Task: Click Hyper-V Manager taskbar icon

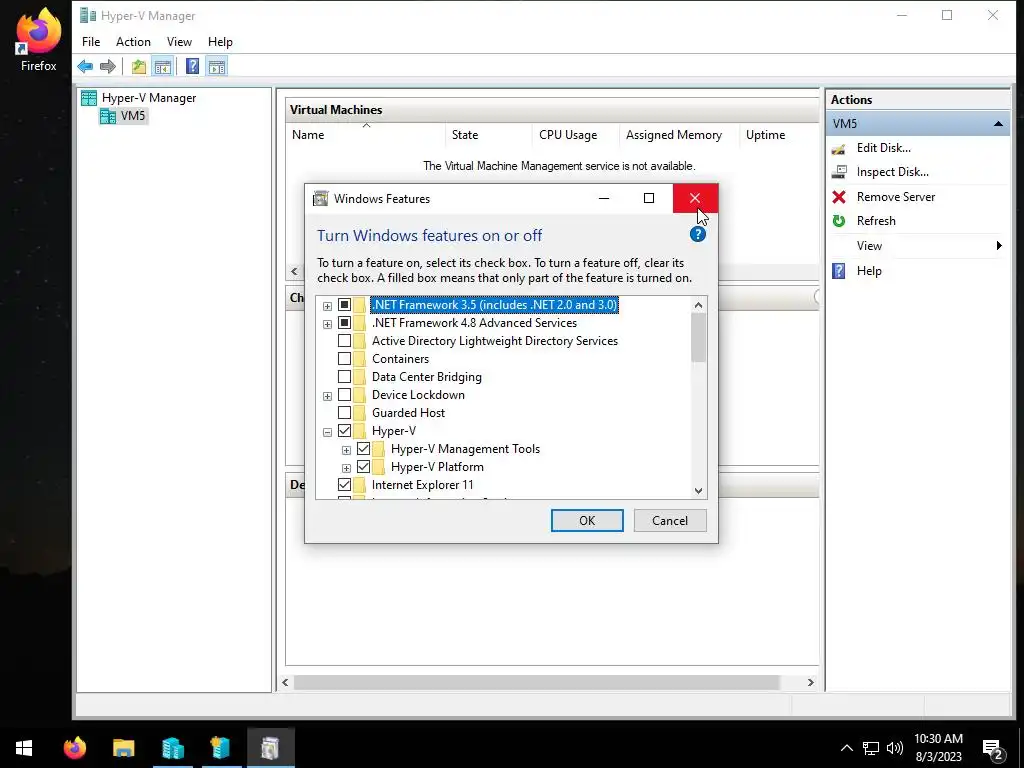Action: point(172,748)
